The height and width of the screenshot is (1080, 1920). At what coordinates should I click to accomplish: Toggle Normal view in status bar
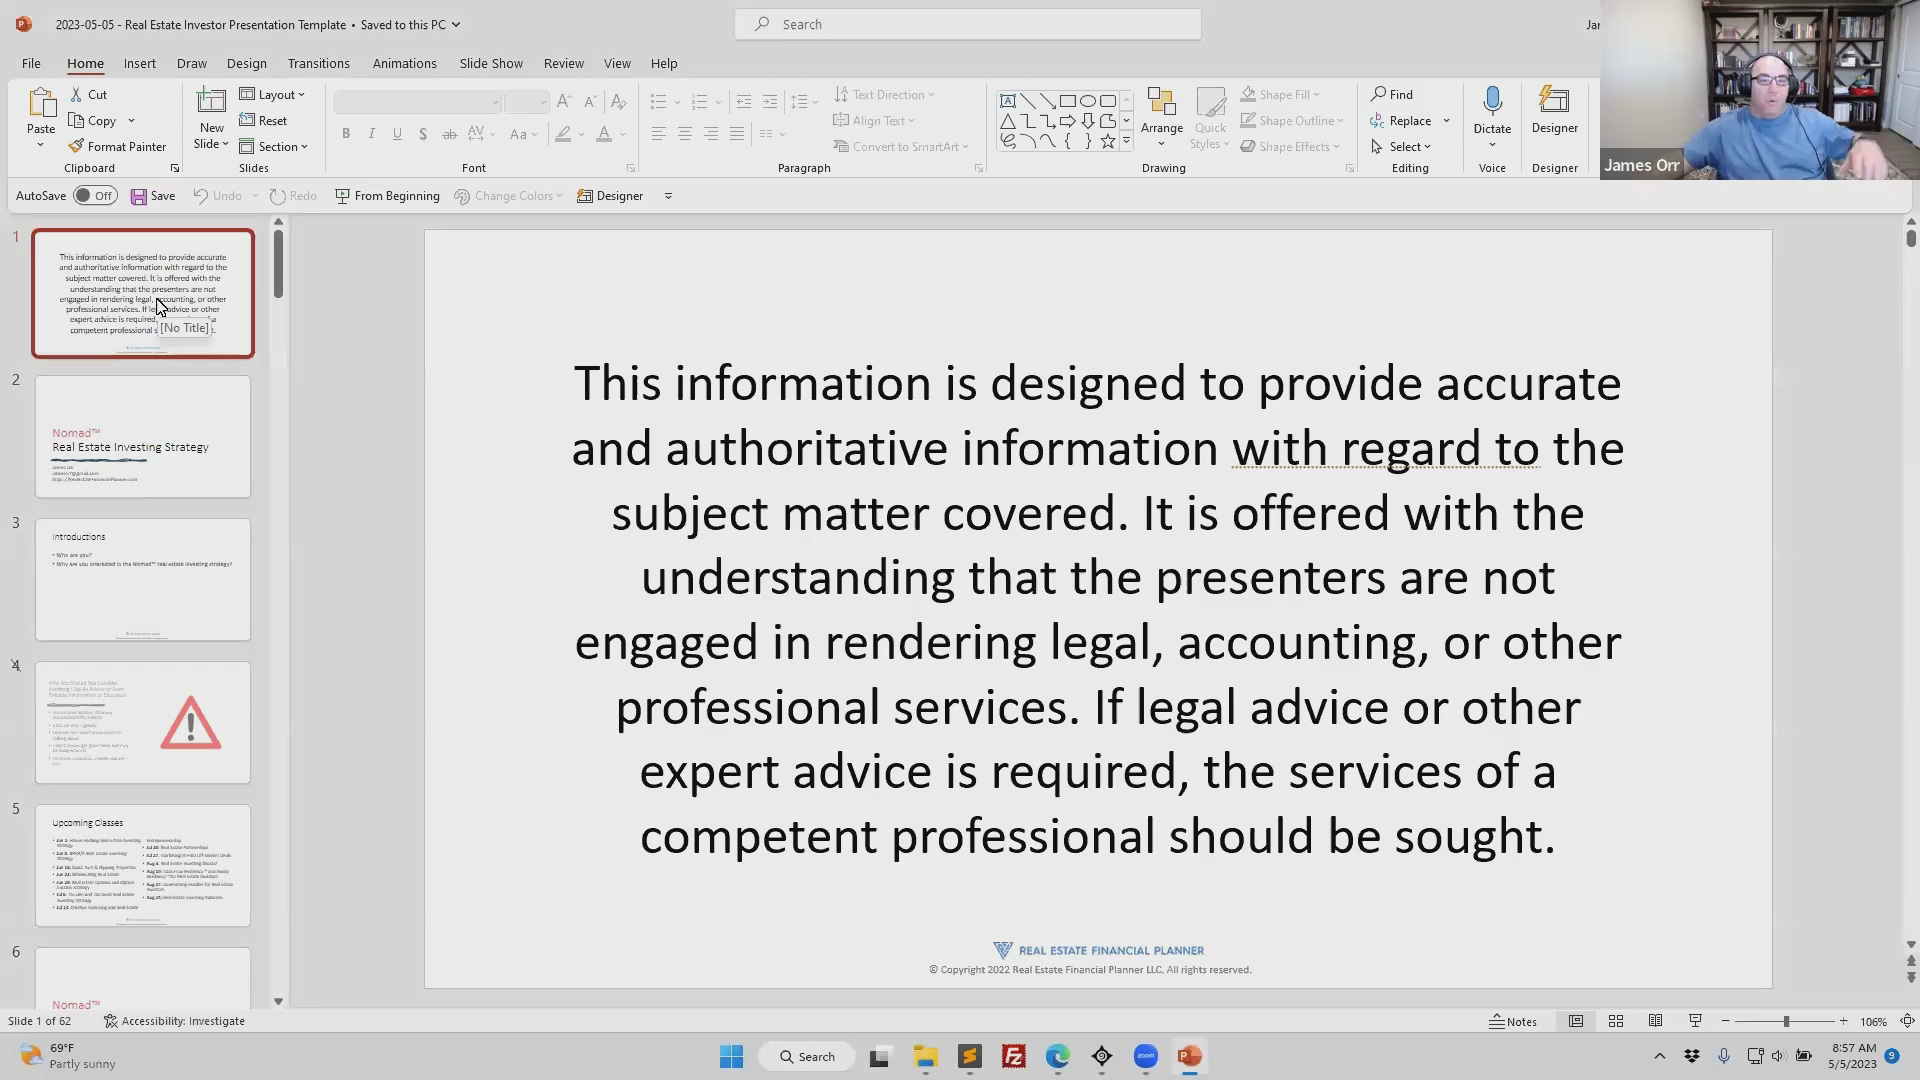[1575, 1021]
